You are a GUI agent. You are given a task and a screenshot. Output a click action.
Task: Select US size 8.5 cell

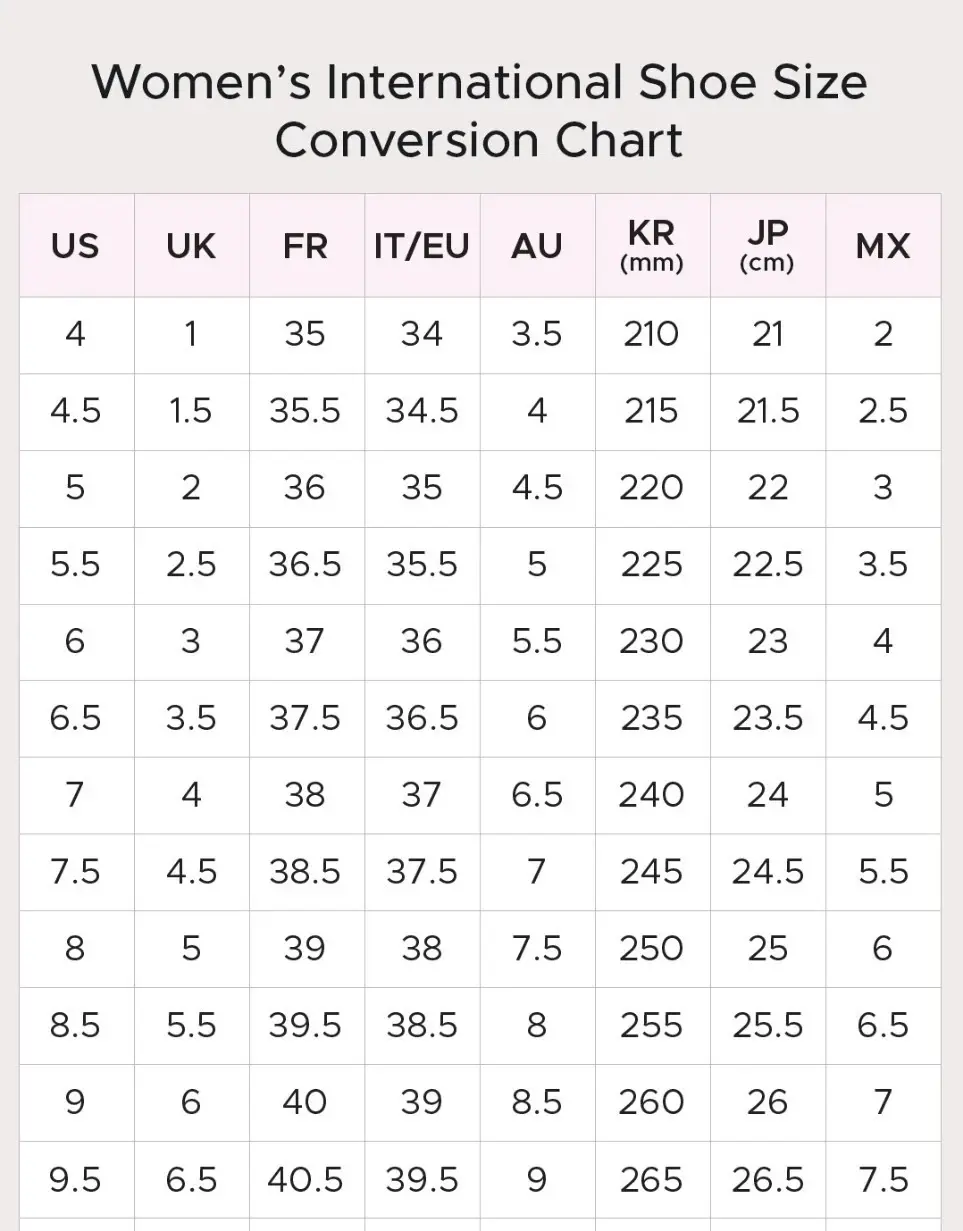tap(76, 1026)
